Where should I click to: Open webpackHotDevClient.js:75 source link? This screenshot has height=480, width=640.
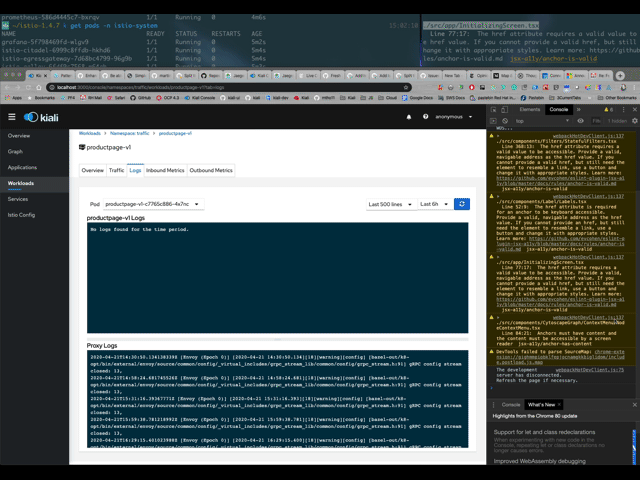pyautogui.click(x=589, y=370)
